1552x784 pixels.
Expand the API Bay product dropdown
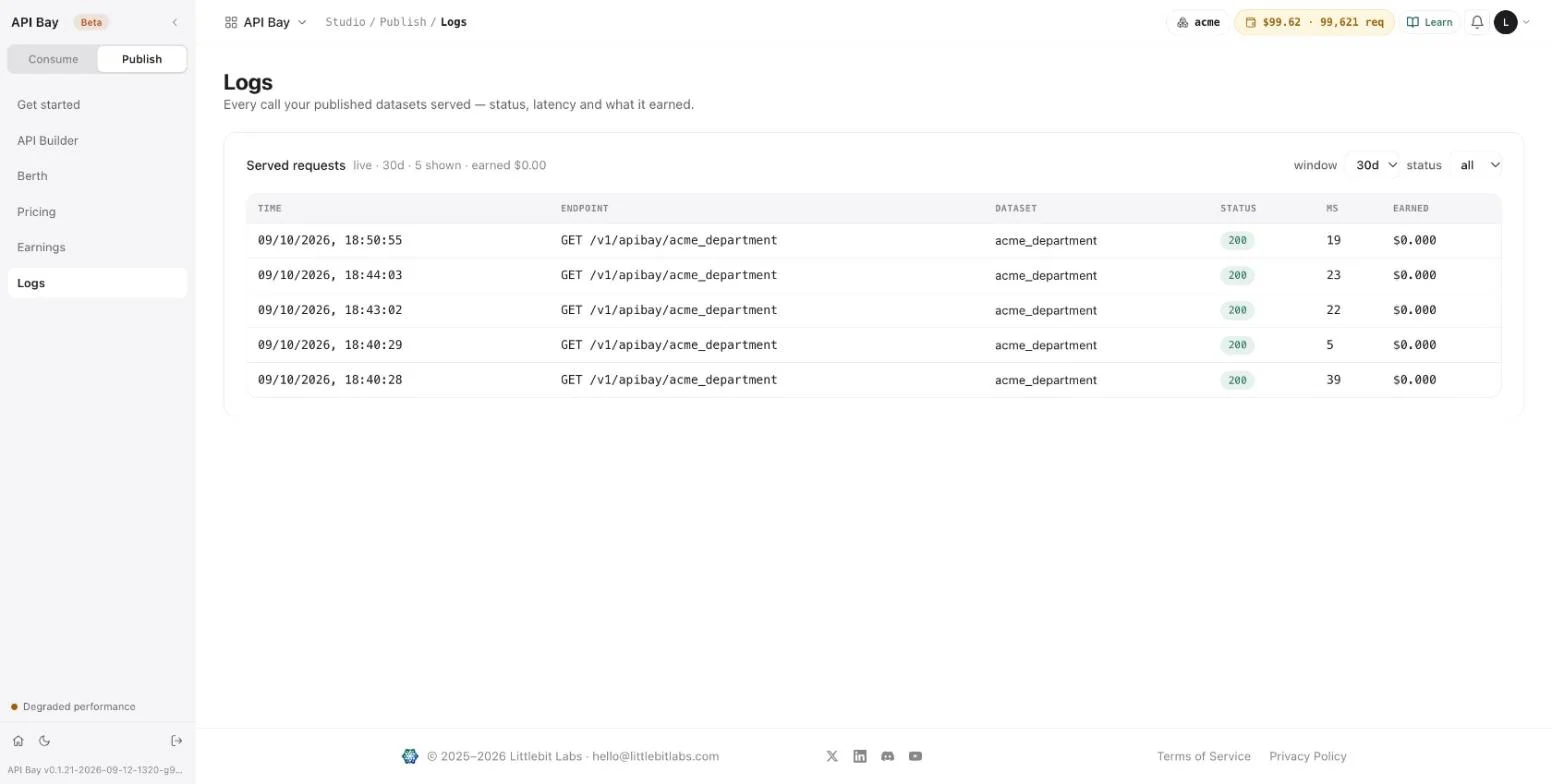266,22
